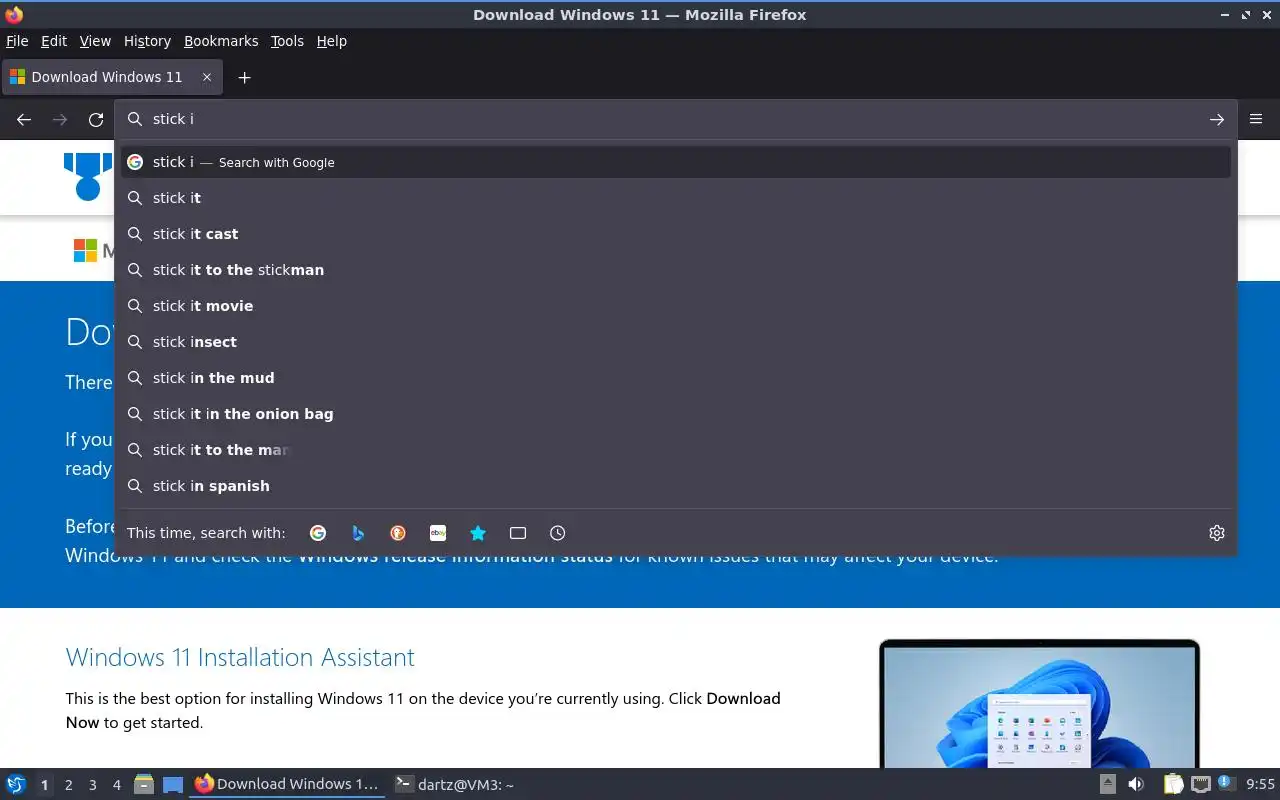Screen dimensions: 1280x800
Task: Select suggestion 'stick it to the stickman'
Action: coord(676,270)
